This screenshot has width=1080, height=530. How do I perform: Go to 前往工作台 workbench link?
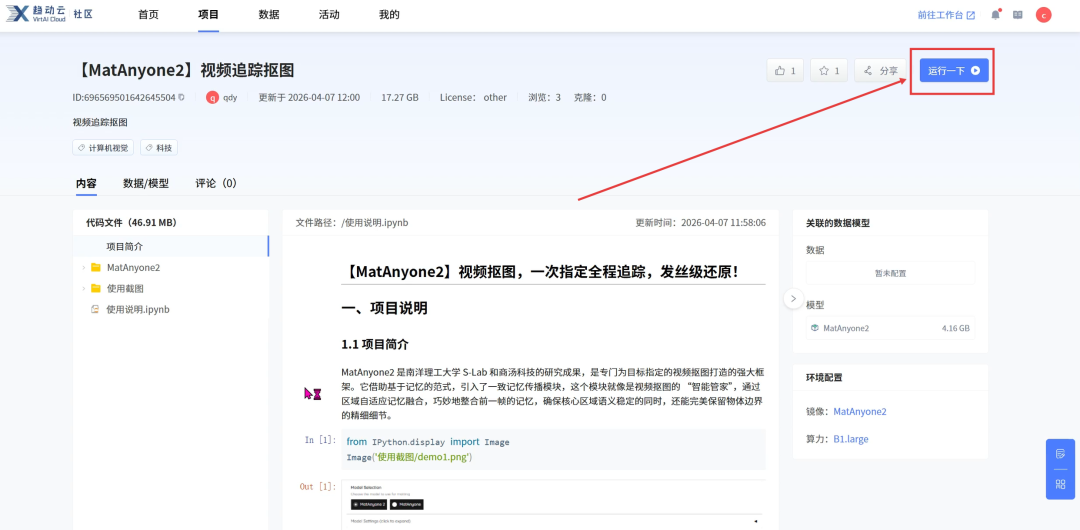(946, 14)
